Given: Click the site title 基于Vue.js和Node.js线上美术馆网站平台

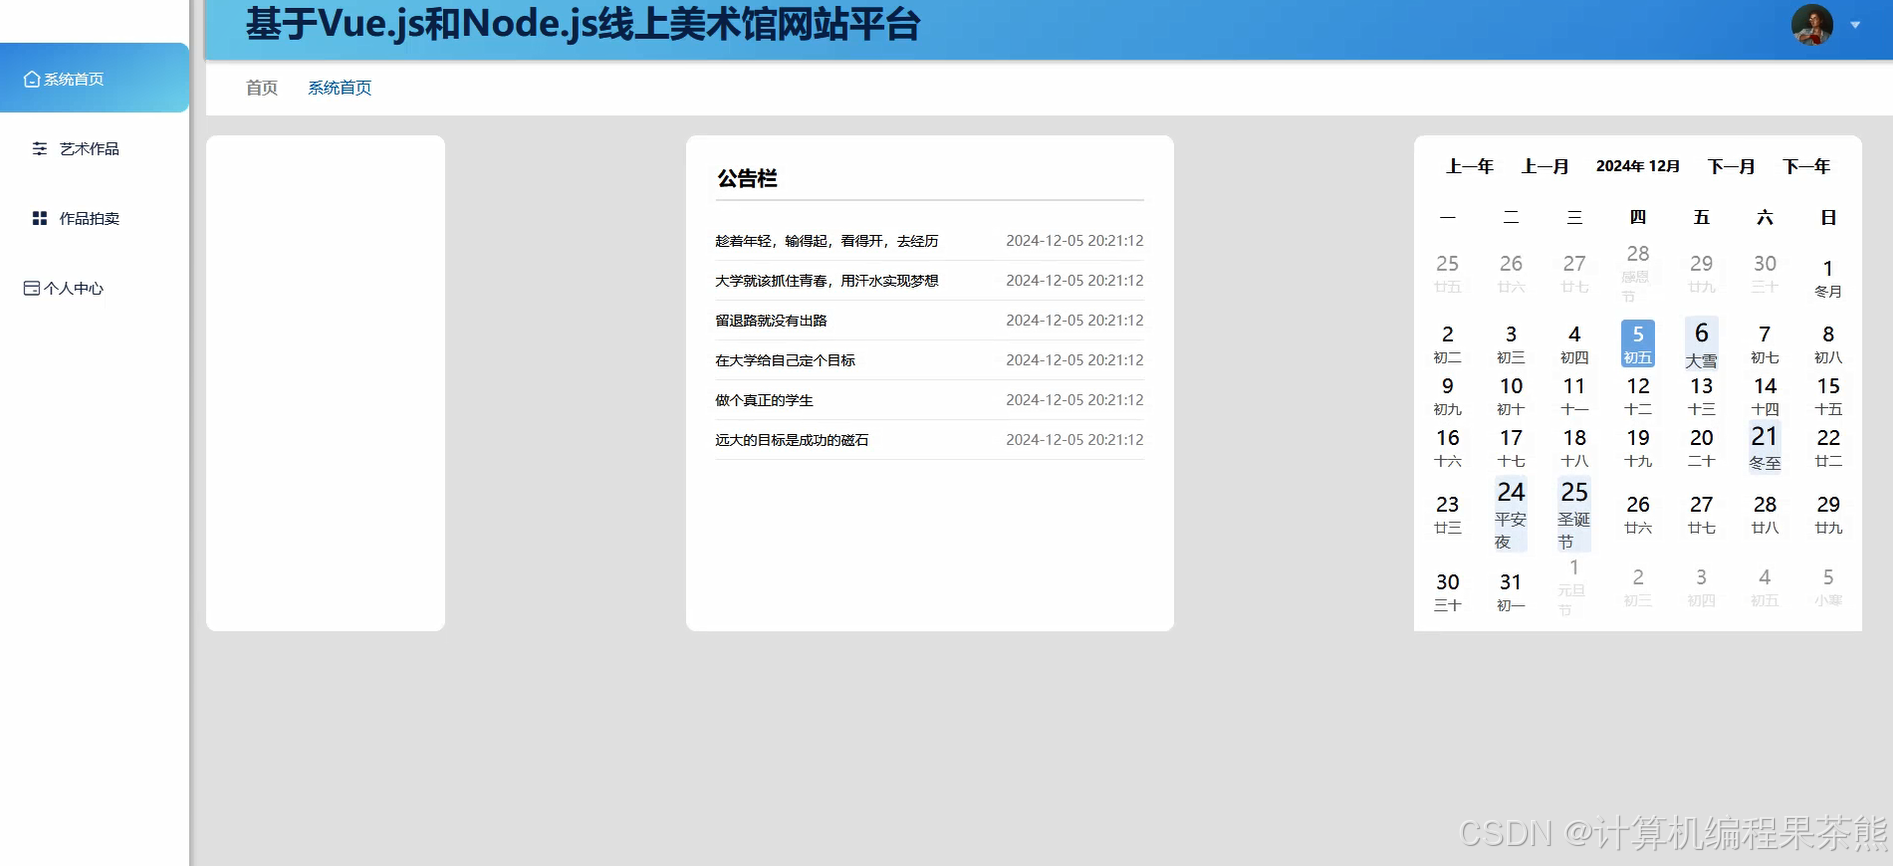Looking at the screenshot, I should pyautogui.click(x=583, y=24).
